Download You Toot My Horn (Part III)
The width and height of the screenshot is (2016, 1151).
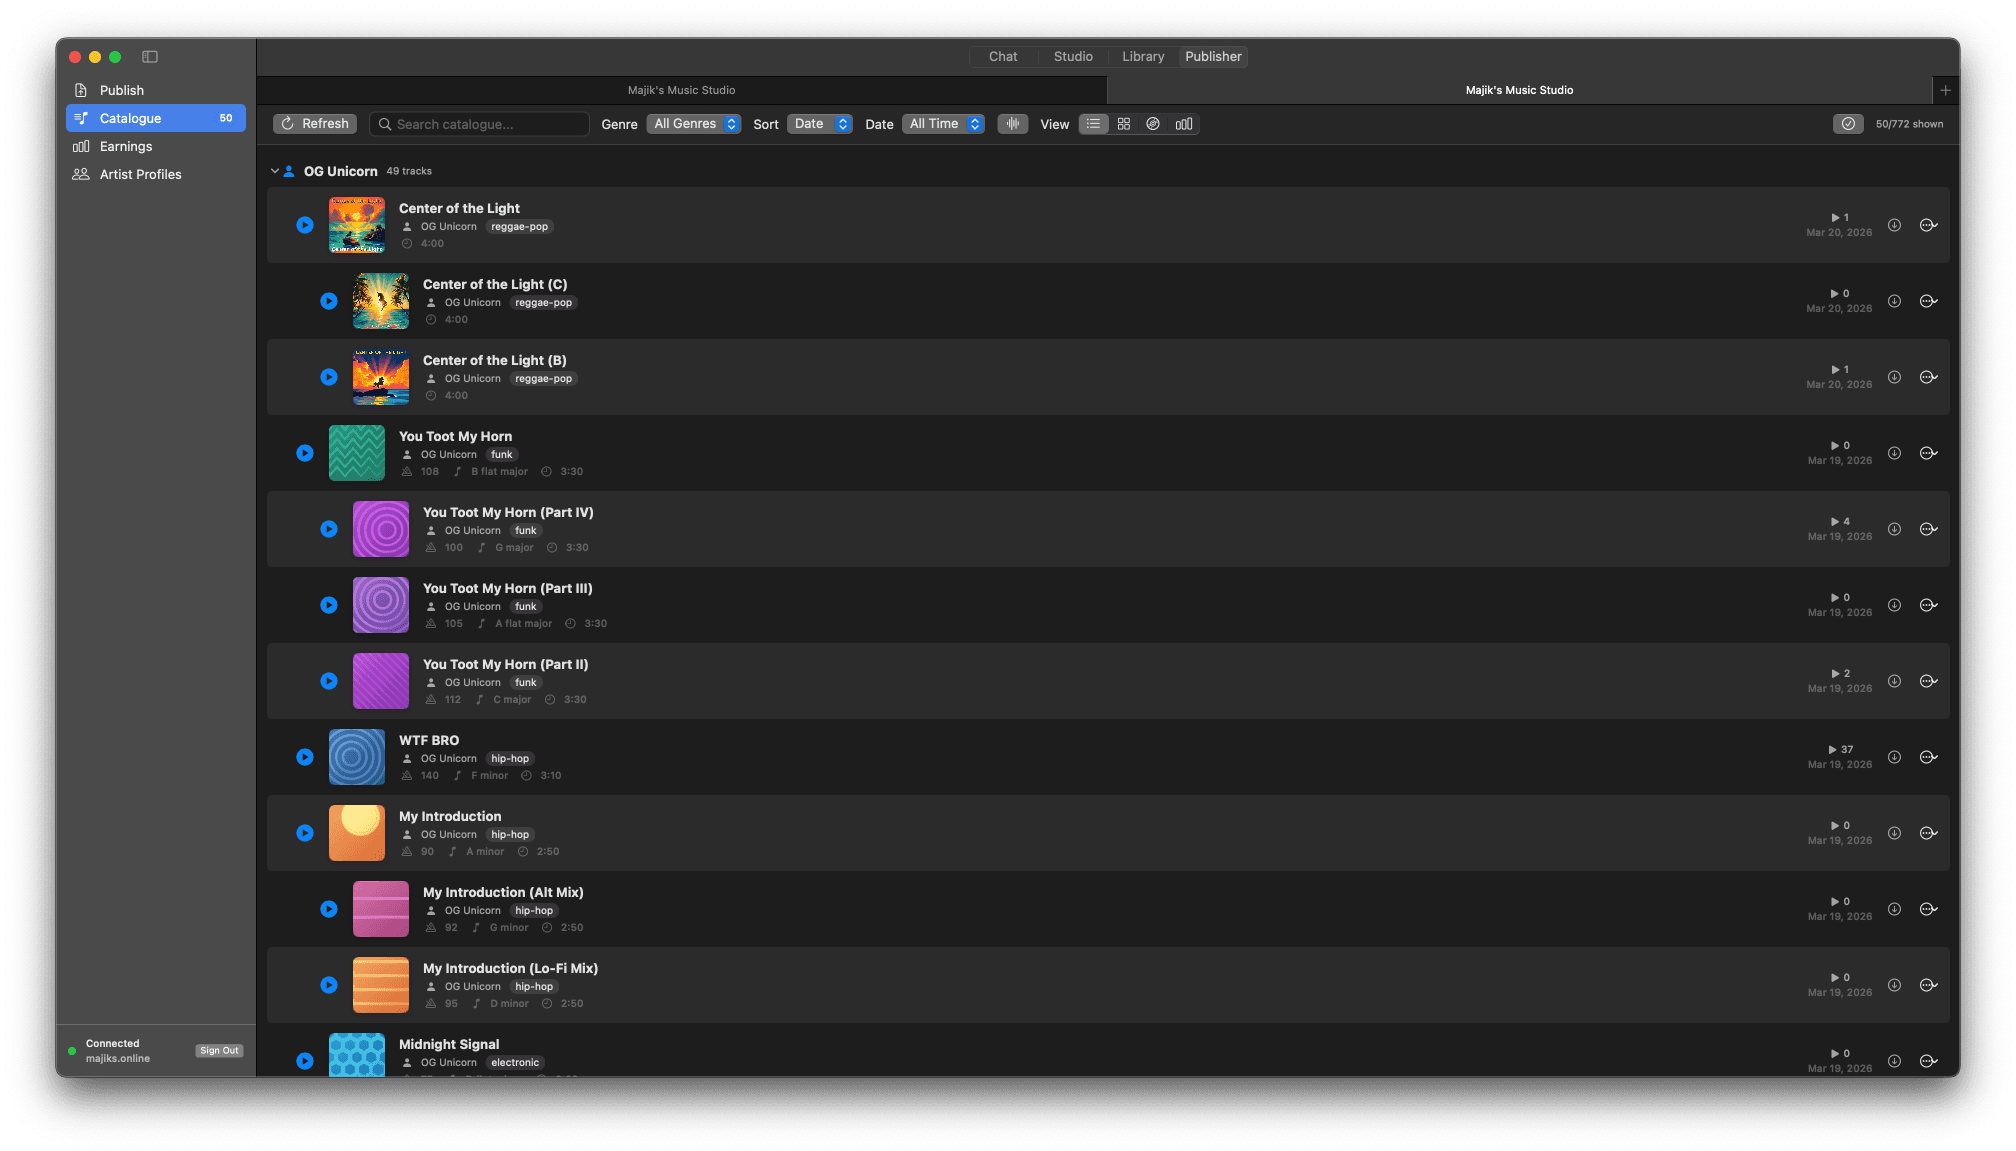tap(1894, 605)
